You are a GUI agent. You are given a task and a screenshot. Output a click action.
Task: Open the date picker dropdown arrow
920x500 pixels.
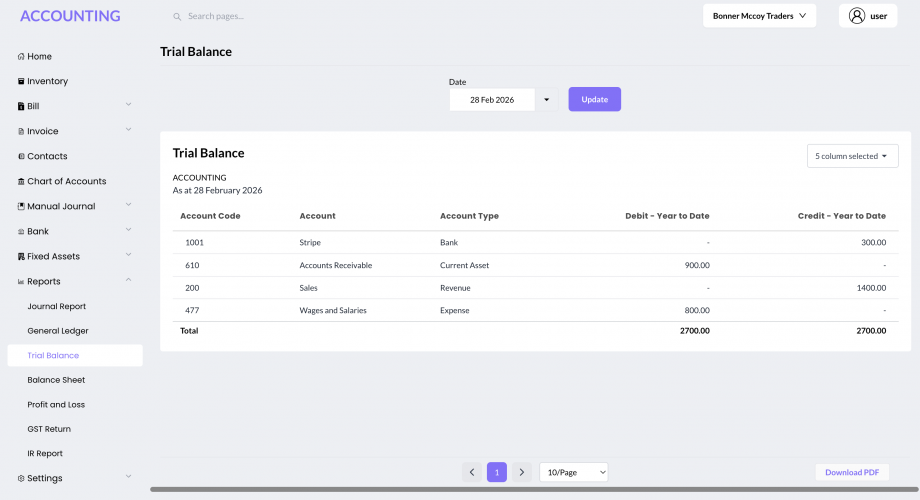[546, 100]
